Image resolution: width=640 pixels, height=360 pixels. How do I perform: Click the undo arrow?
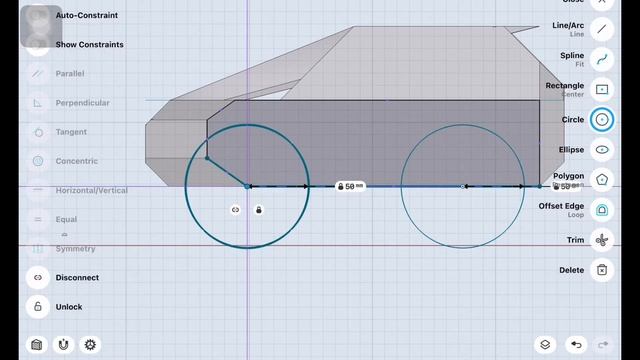coord(576,345)
